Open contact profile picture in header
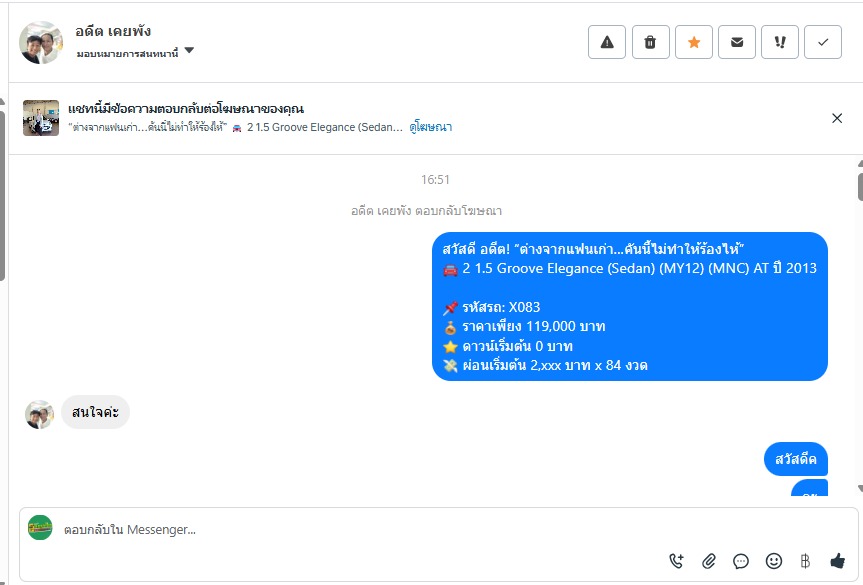Viewport: 863px width, 585px height. coord(41,42)
